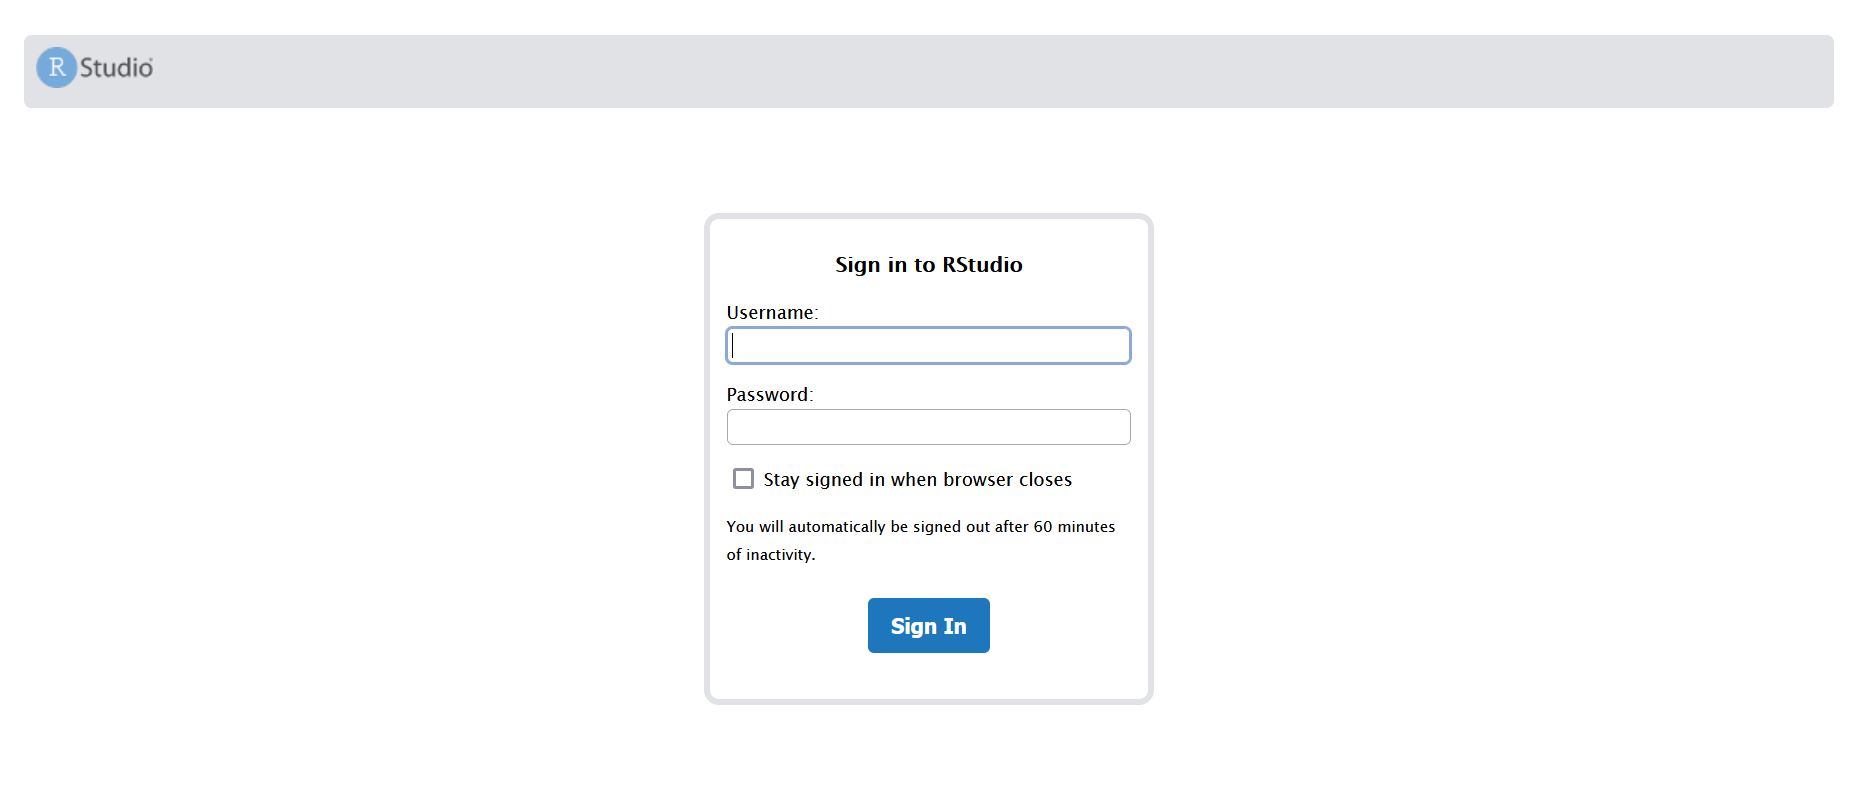Click the Sign in to RStudio heading
This screenshot has height=786, width=1855.
click(x=928, y=264)
